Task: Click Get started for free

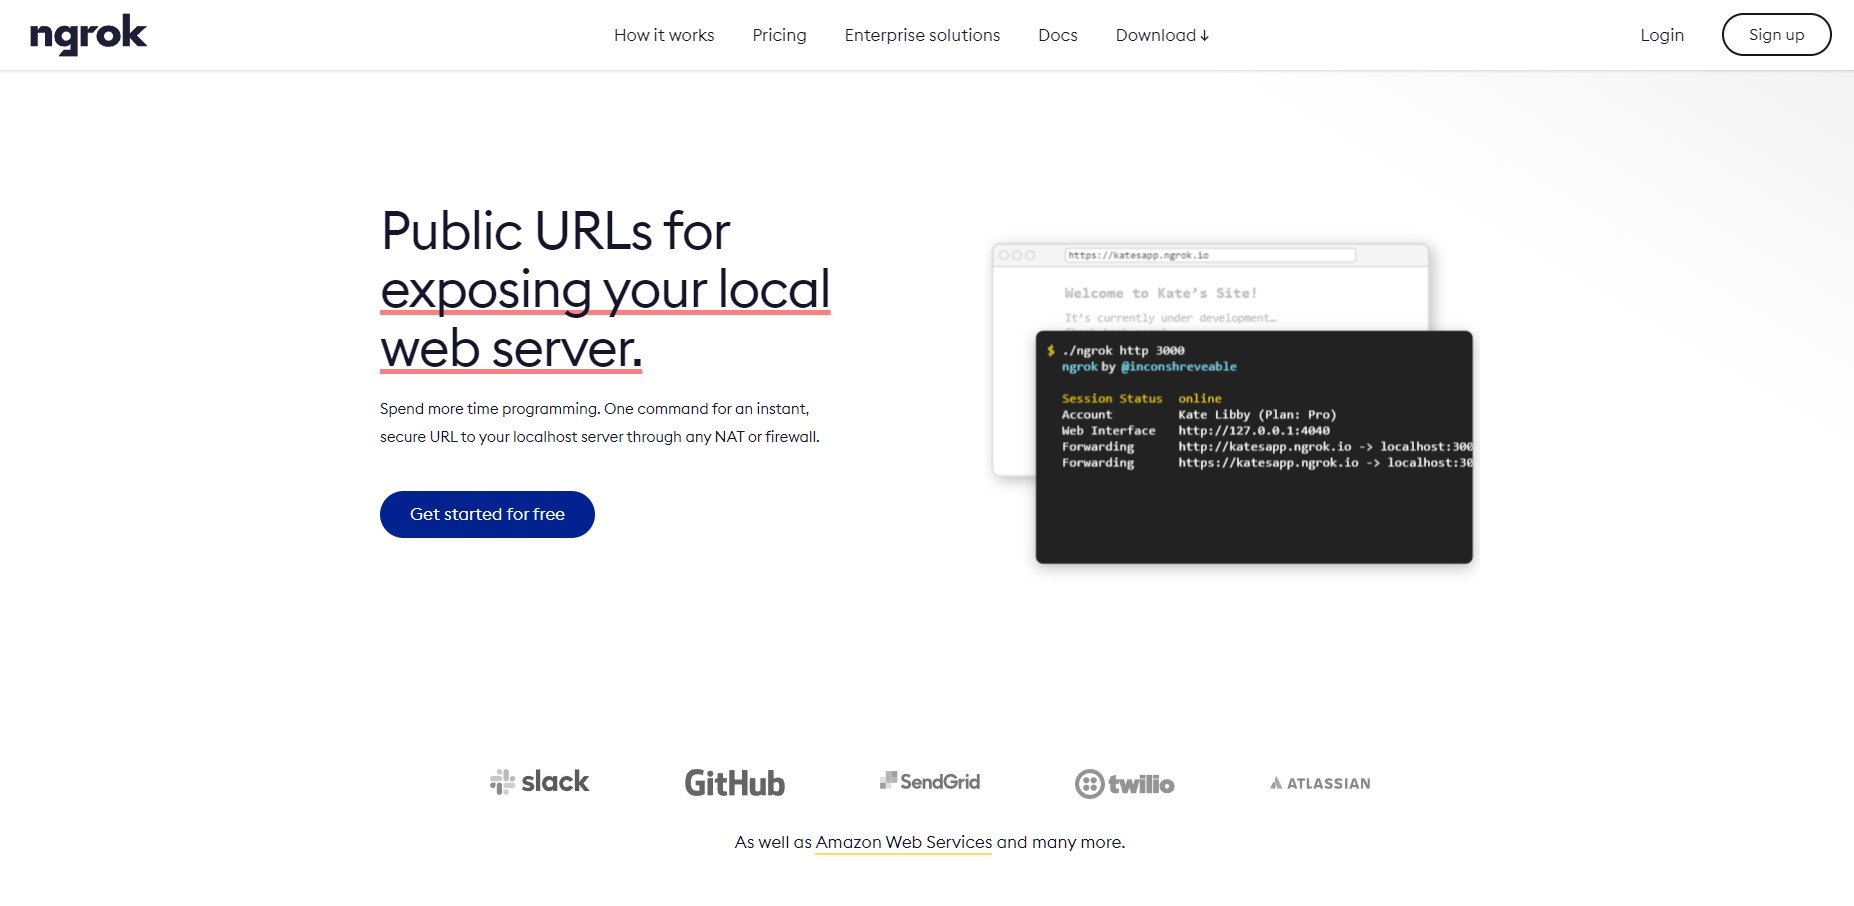Action: [x=487, y=514]
